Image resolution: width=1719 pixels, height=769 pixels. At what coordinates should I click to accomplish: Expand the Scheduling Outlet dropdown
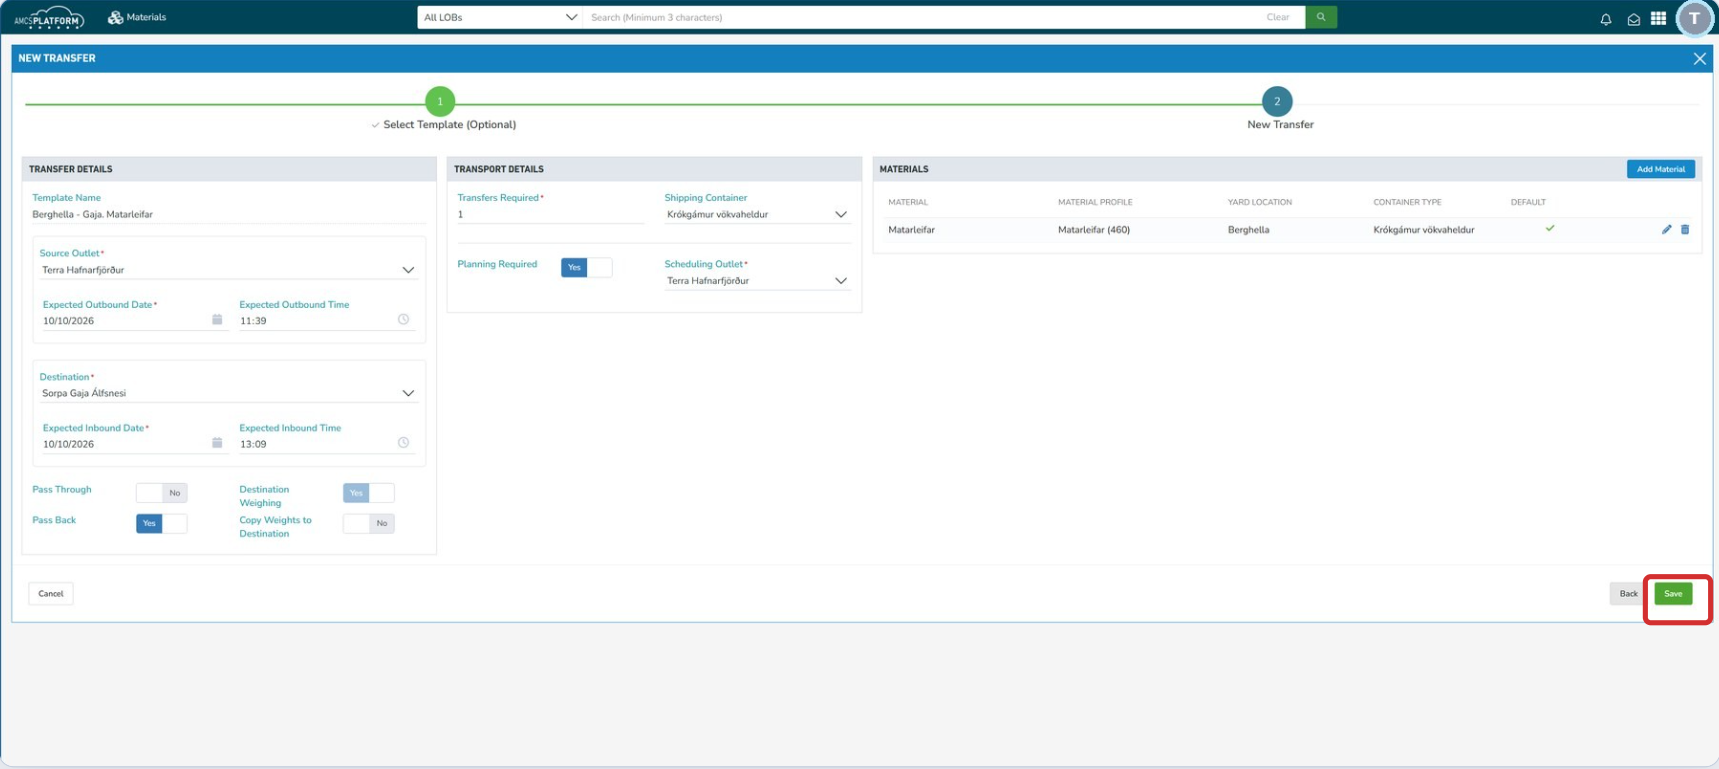[841, 281]
